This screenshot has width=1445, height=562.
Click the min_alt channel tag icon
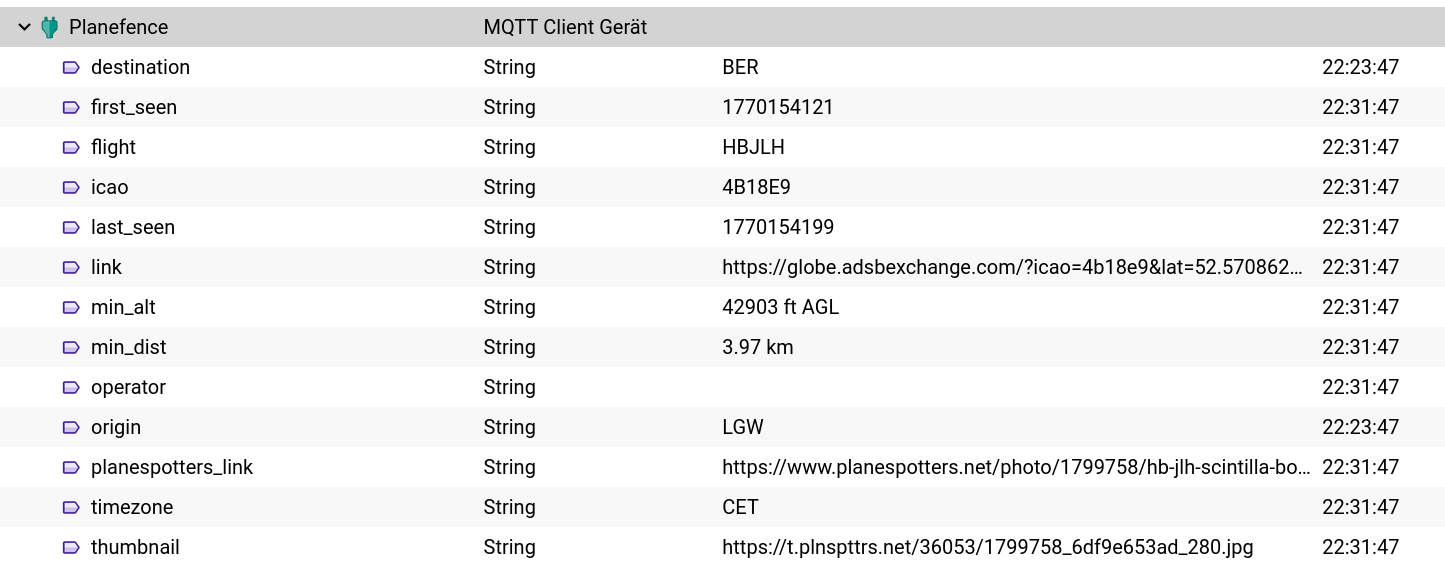71,307
